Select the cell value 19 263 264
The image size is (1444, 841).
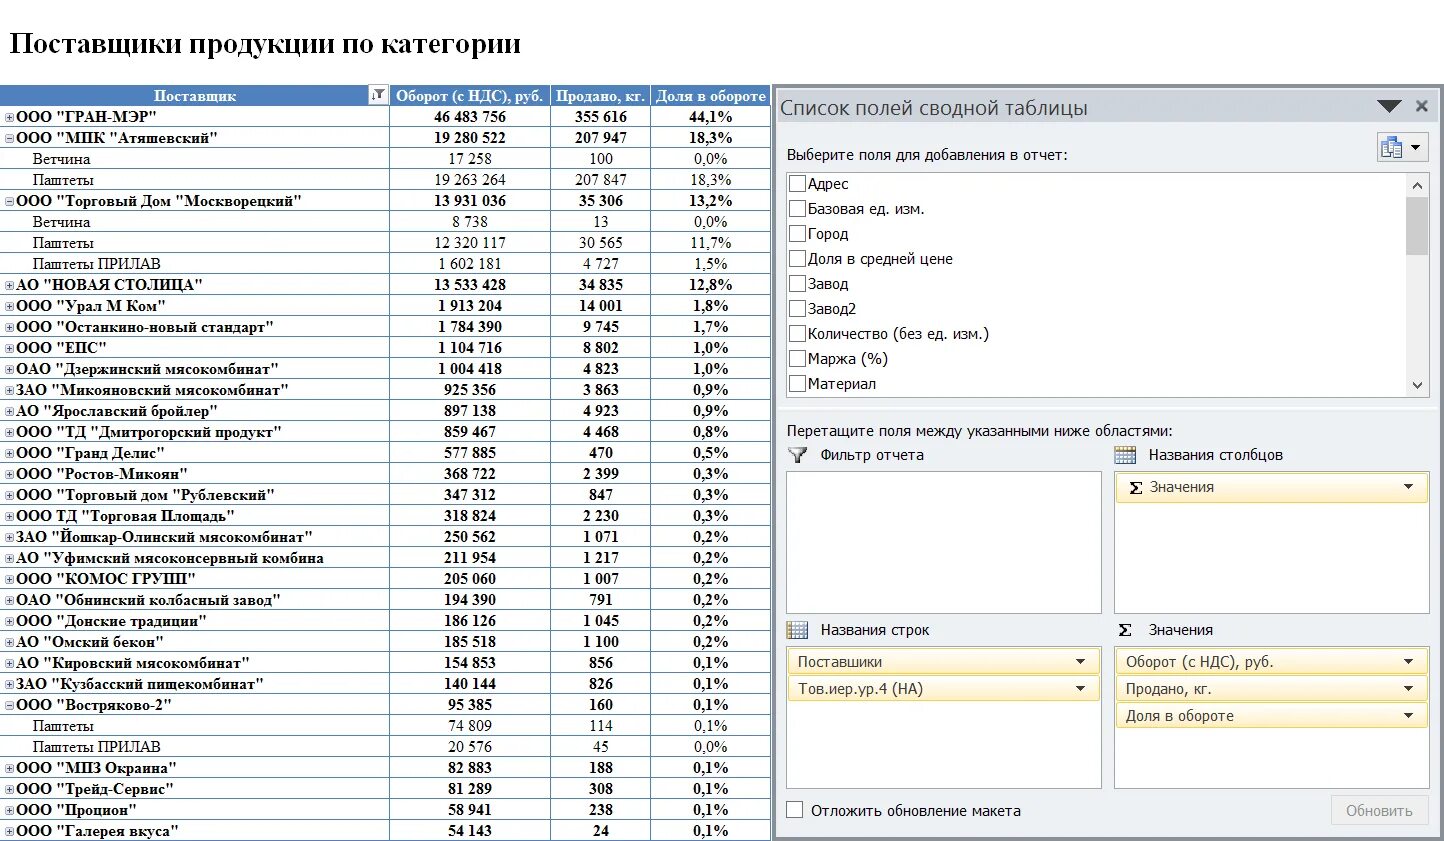coord(470,180)
